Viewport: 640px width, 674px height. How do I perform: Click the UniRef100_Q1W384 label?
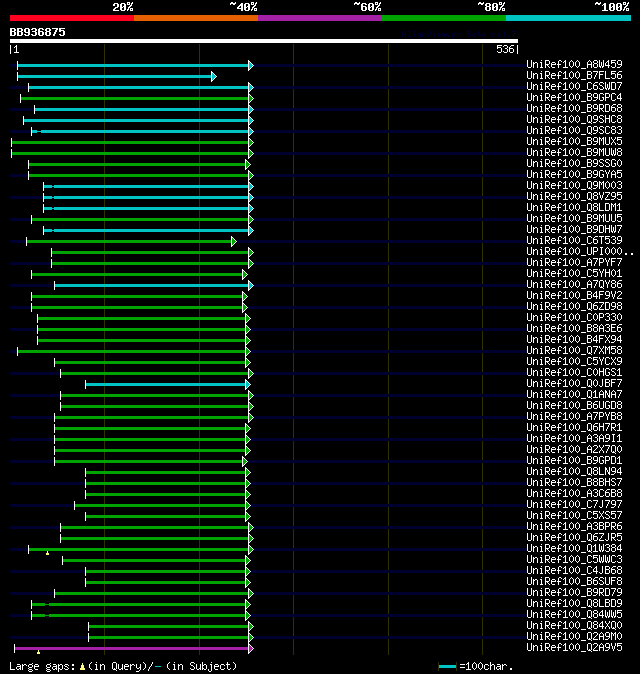[x=574, y=549]
